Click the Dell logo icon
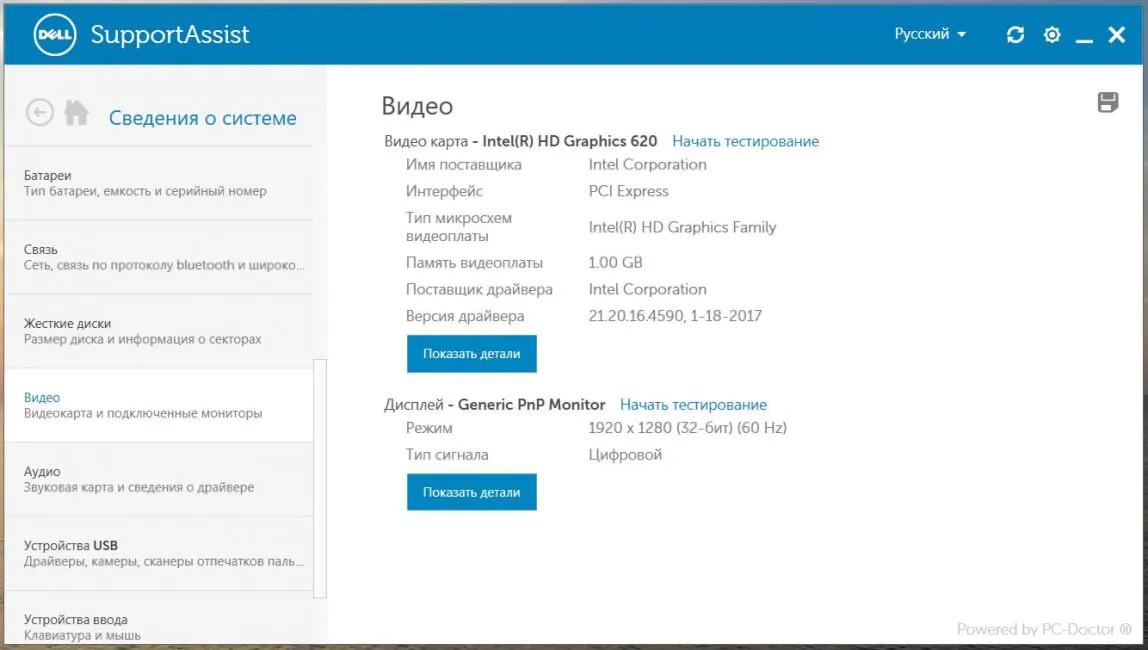 [55, 34]
